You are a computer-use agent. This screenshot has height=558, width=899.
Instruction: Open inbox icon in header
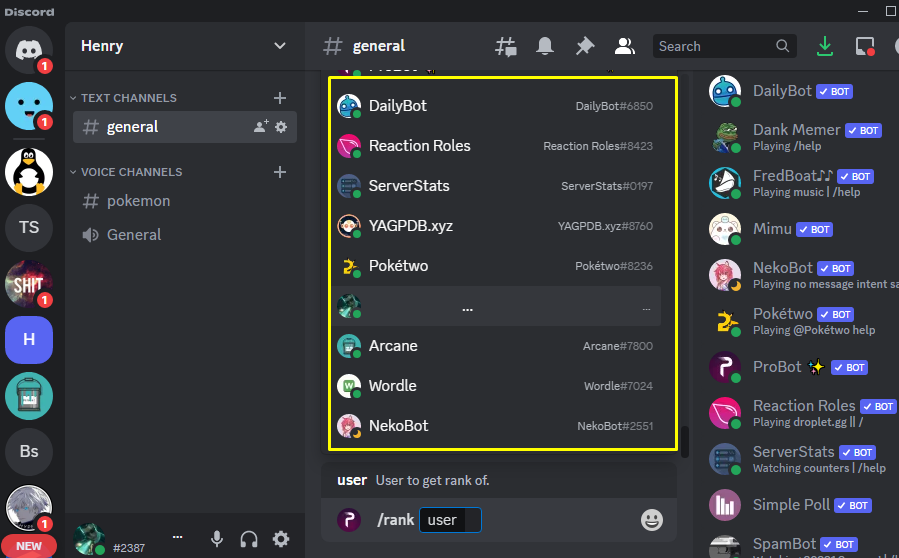point(865,46)
